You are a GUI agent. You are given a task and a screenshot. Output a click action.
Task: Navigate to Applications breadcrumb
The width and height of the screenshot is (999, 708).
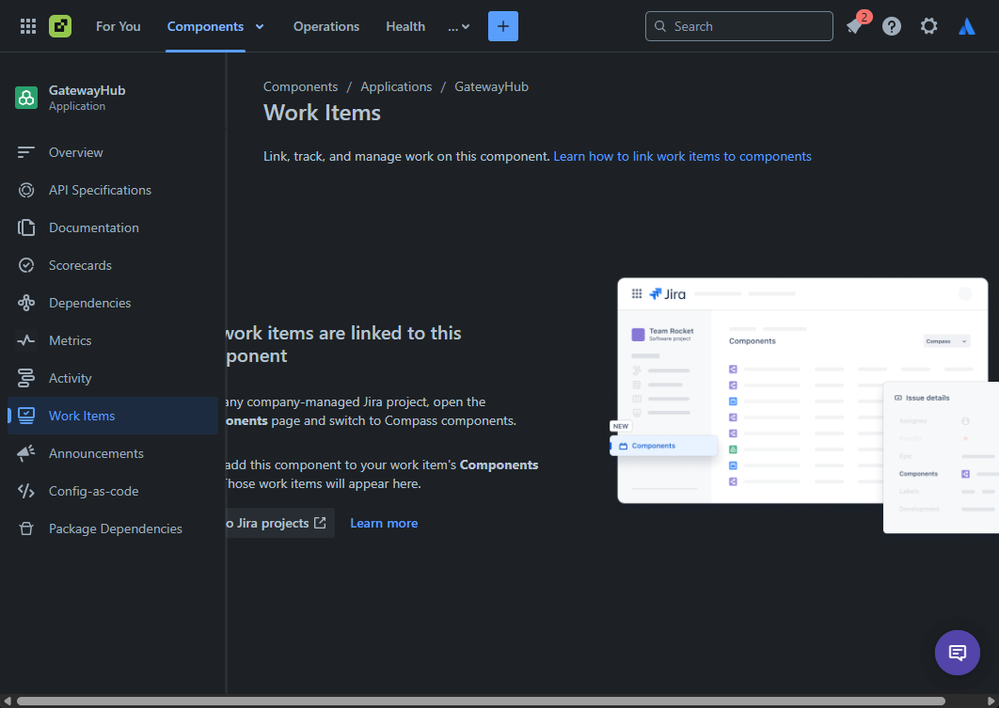click(396, 87)
